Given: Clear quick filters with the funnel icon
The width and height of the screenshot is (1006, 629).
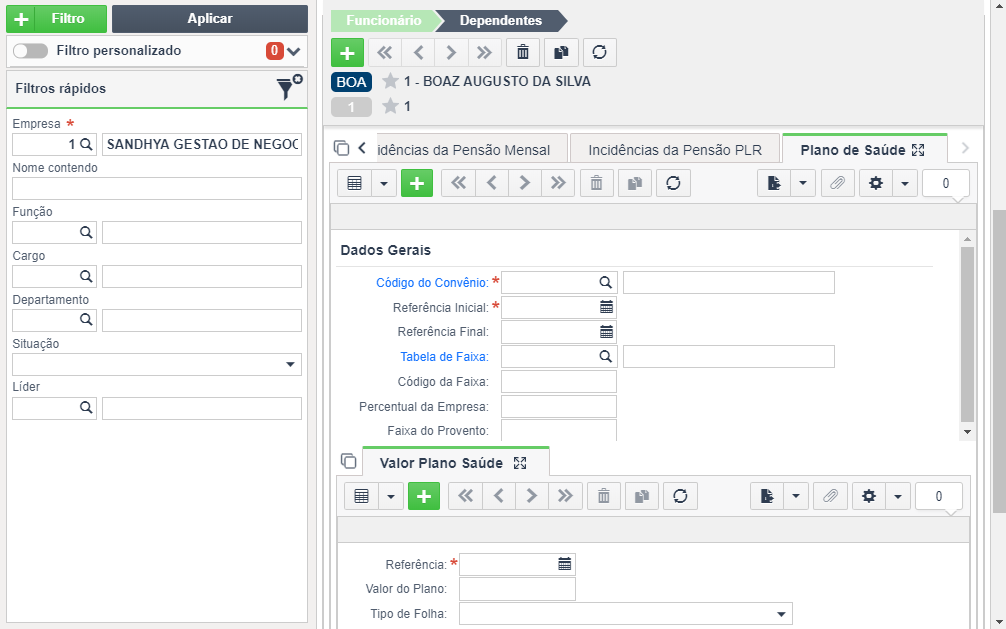Looking at the screenshot, I should click(289, 87).
